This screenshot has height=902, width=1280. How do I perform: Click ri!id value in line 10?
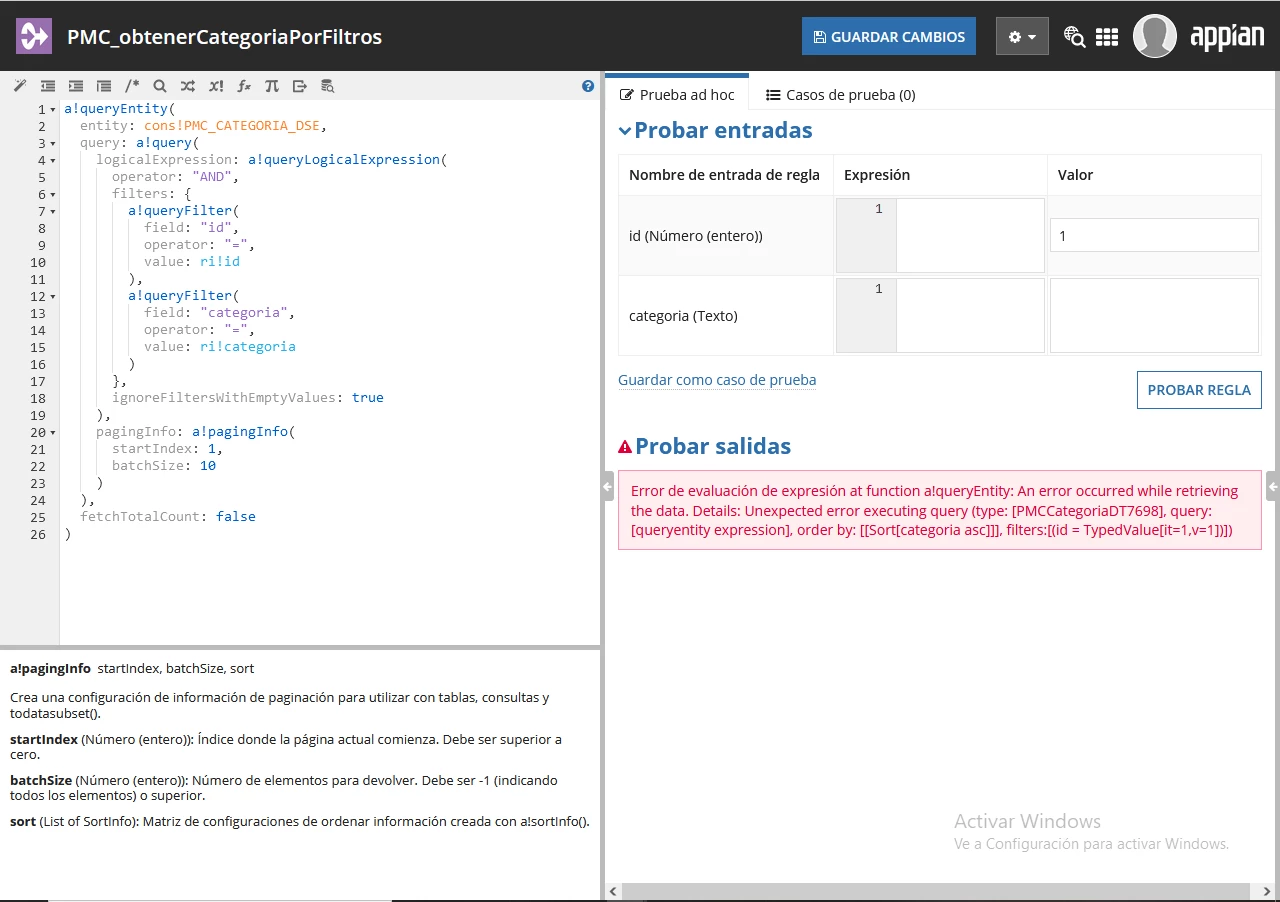click(x=220, y=262)
